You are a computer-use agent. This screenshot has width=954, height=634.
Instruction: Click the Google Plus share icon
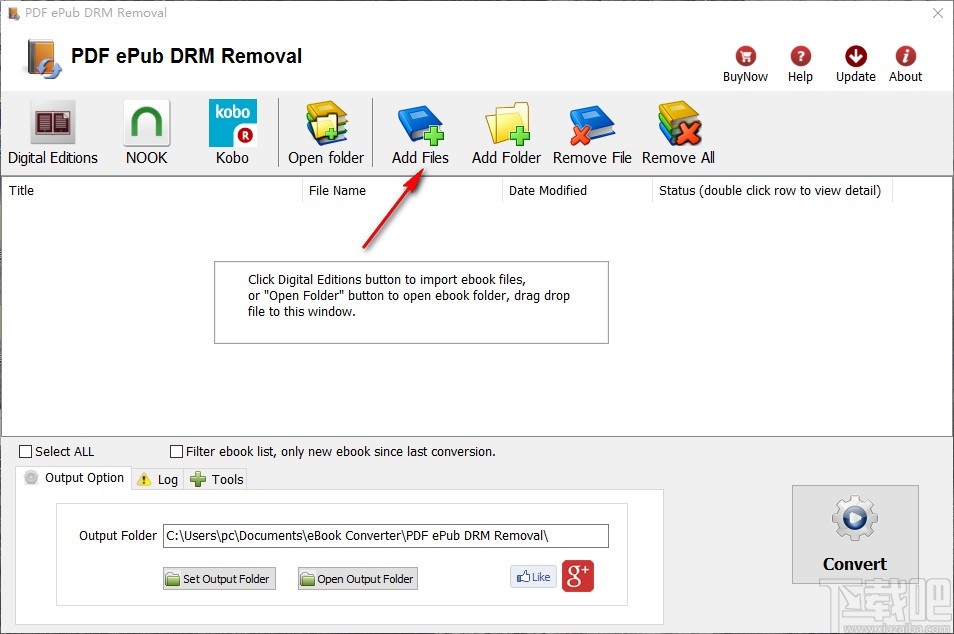pyautogui.click(x=577, y=576)
